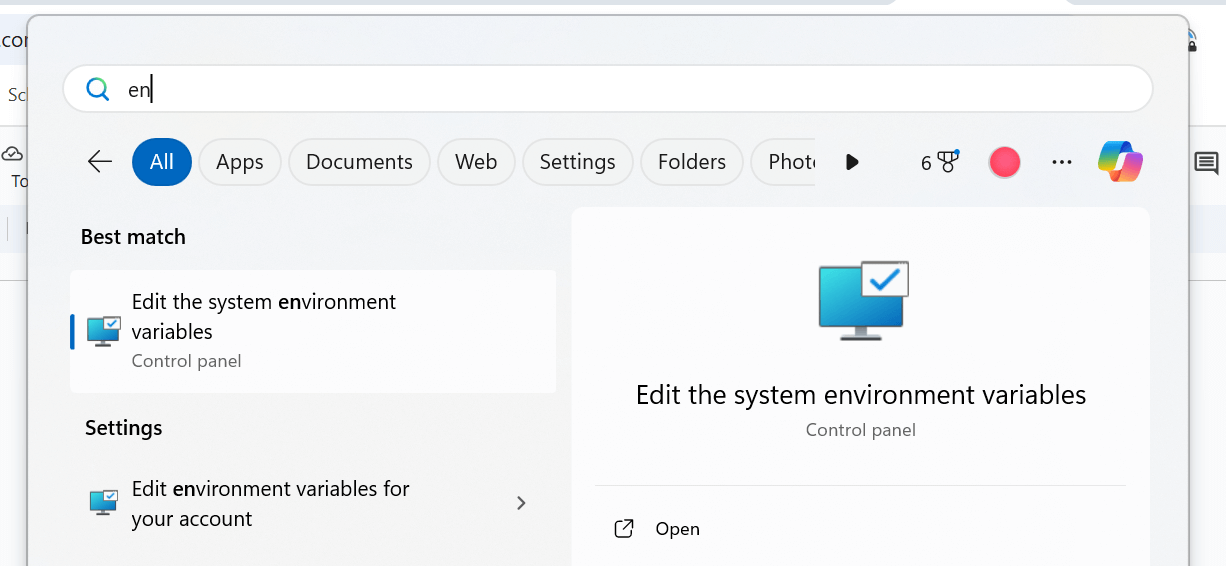Image resolution: width=1226 pixels, height=566 pixels.
Task: Click the red profile avatar circle
Action: [x=1004, y=162]
